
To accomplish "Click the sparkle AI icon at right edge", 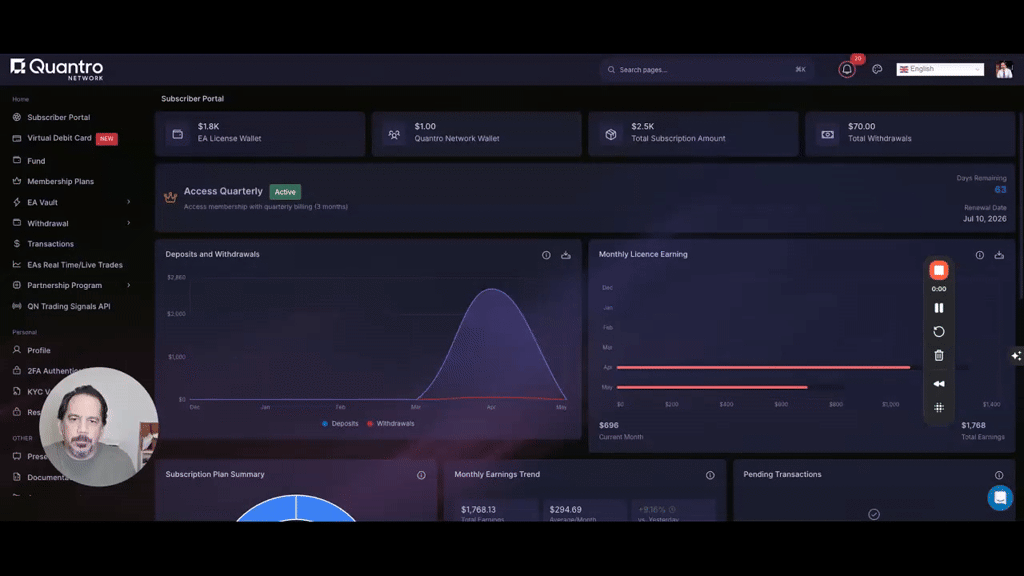I will (1016, 356).
